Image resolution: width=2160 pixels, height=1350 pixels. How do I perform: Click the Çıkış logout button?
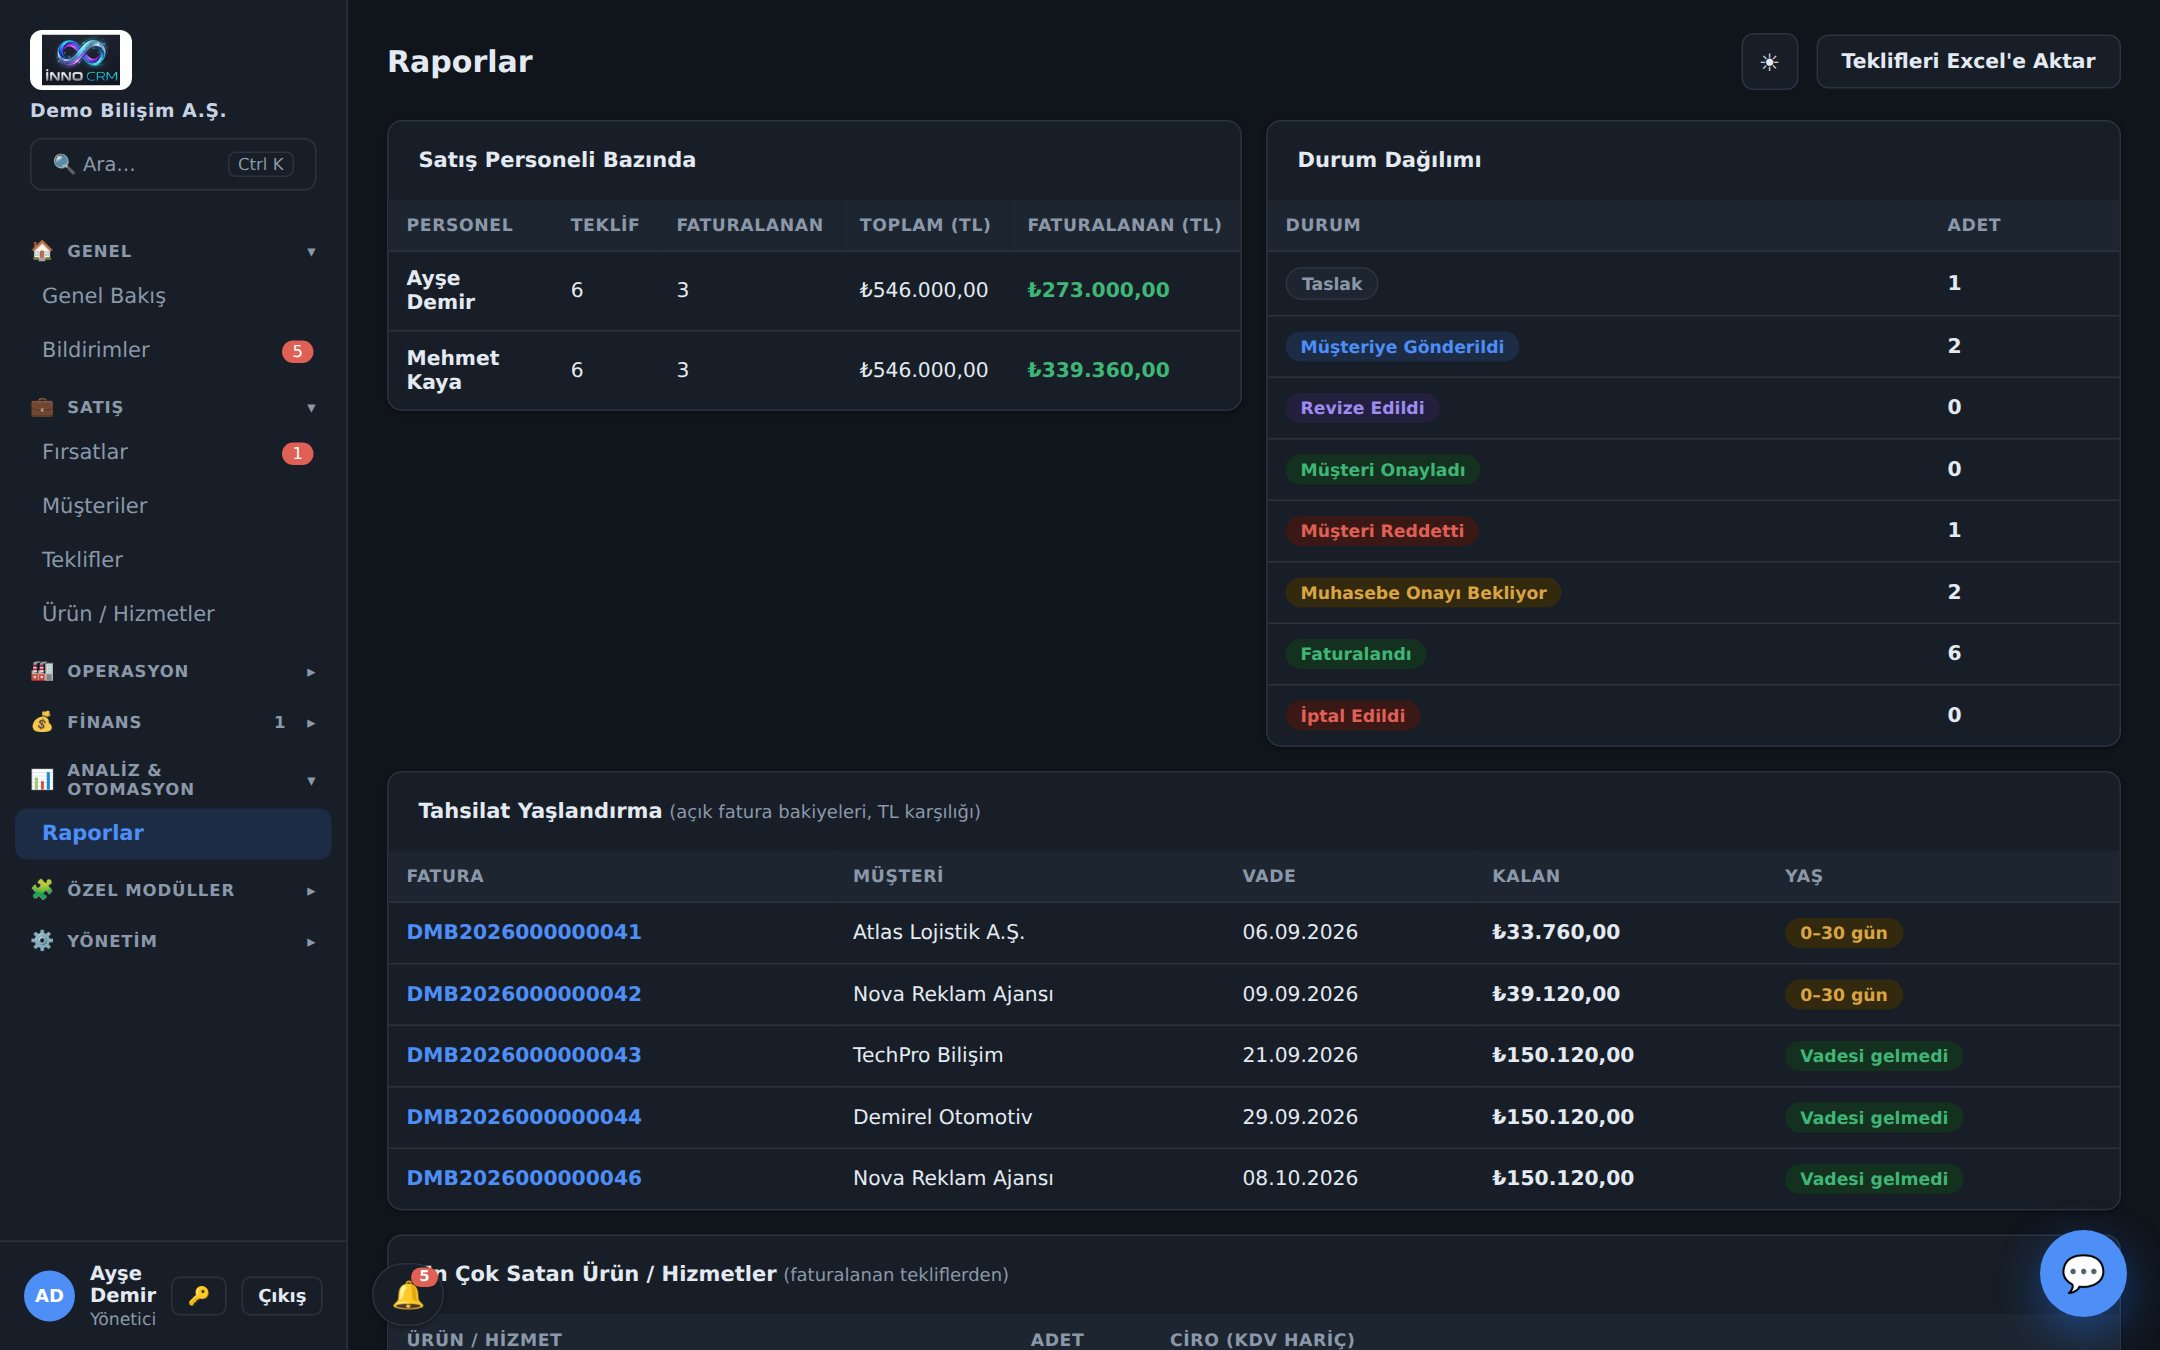coord(282,1296)
